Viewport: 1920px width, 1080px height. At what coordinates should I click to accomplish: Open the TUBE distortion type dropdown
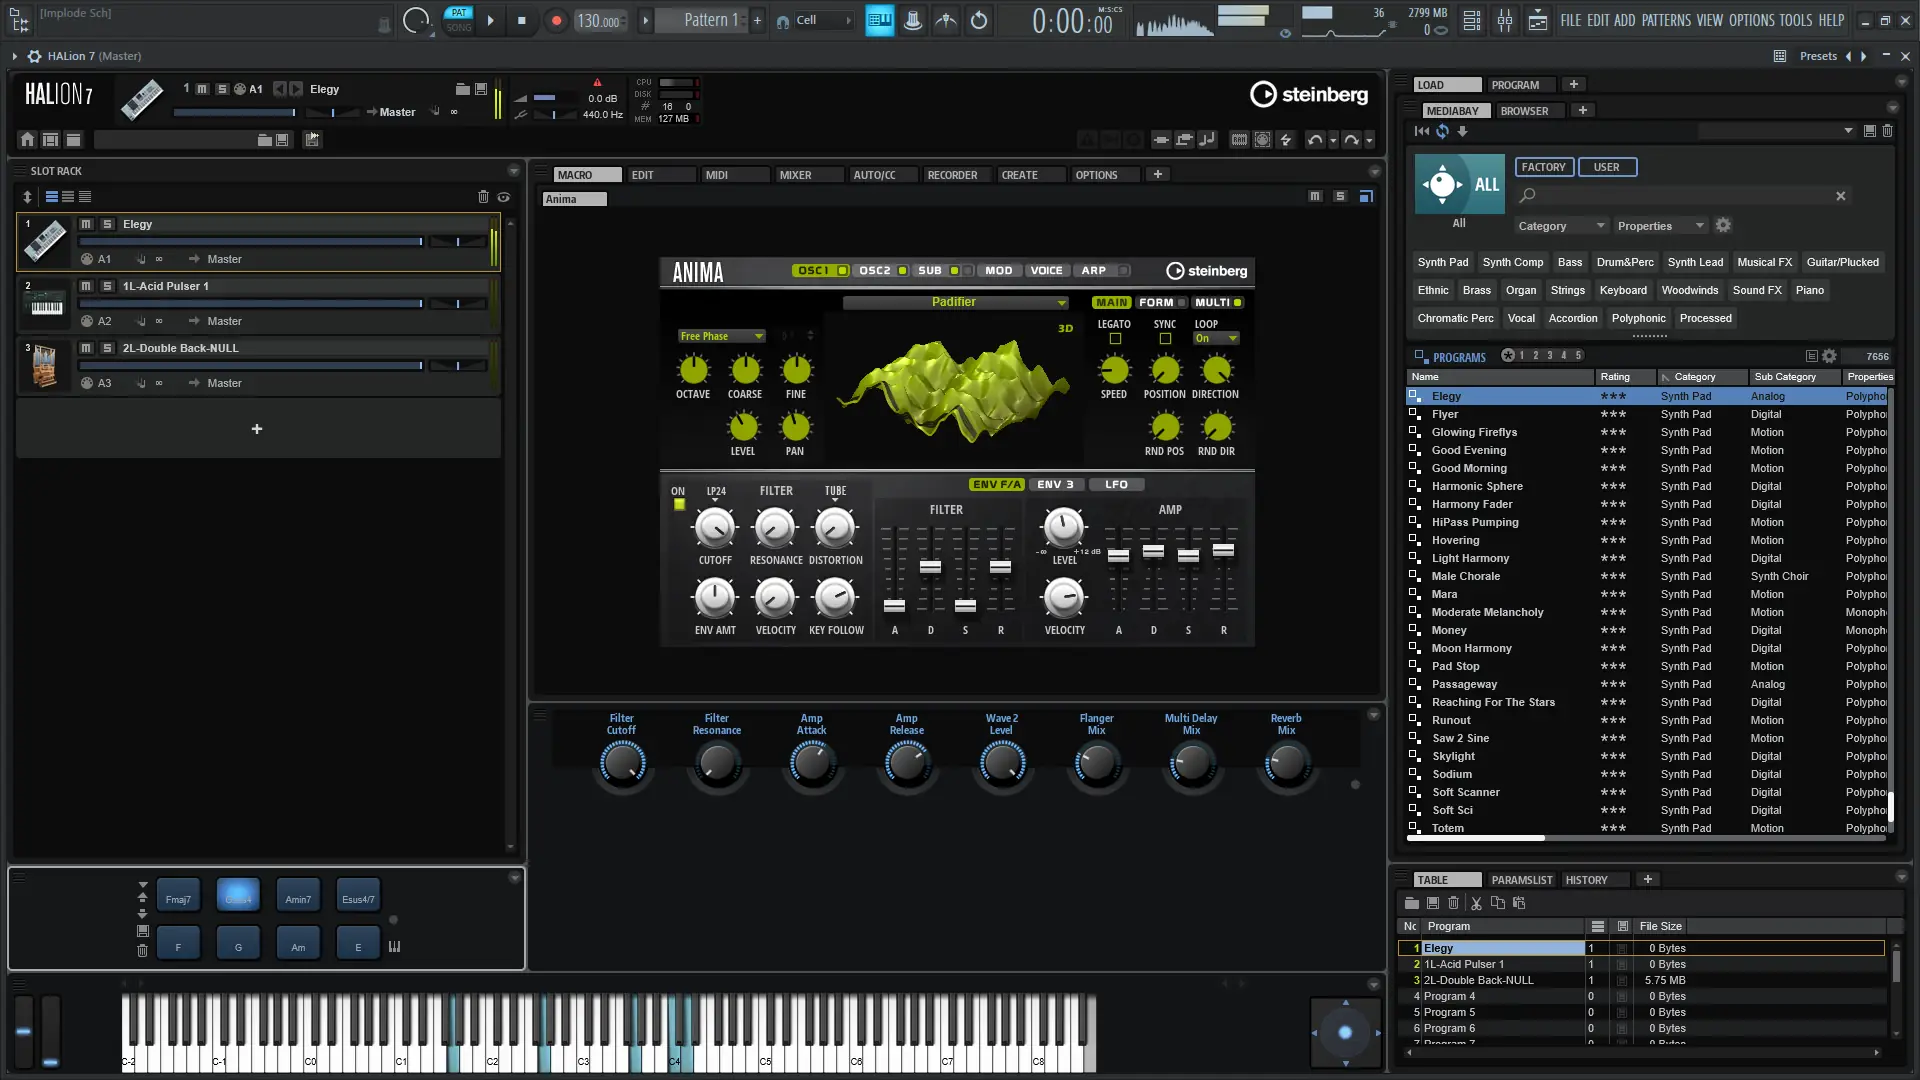(x=835, y=493)
